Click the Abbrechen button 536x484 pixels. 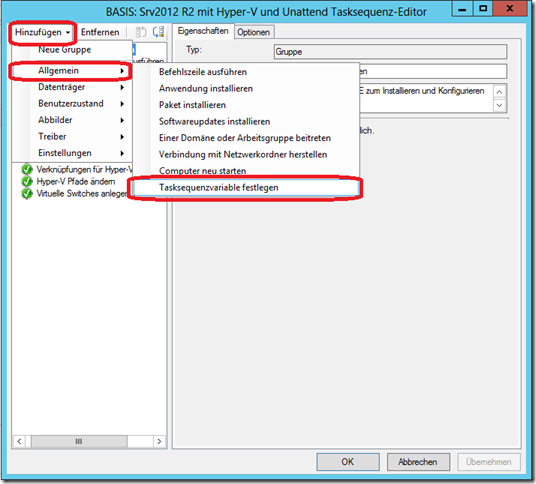click(x=418, y=462)
